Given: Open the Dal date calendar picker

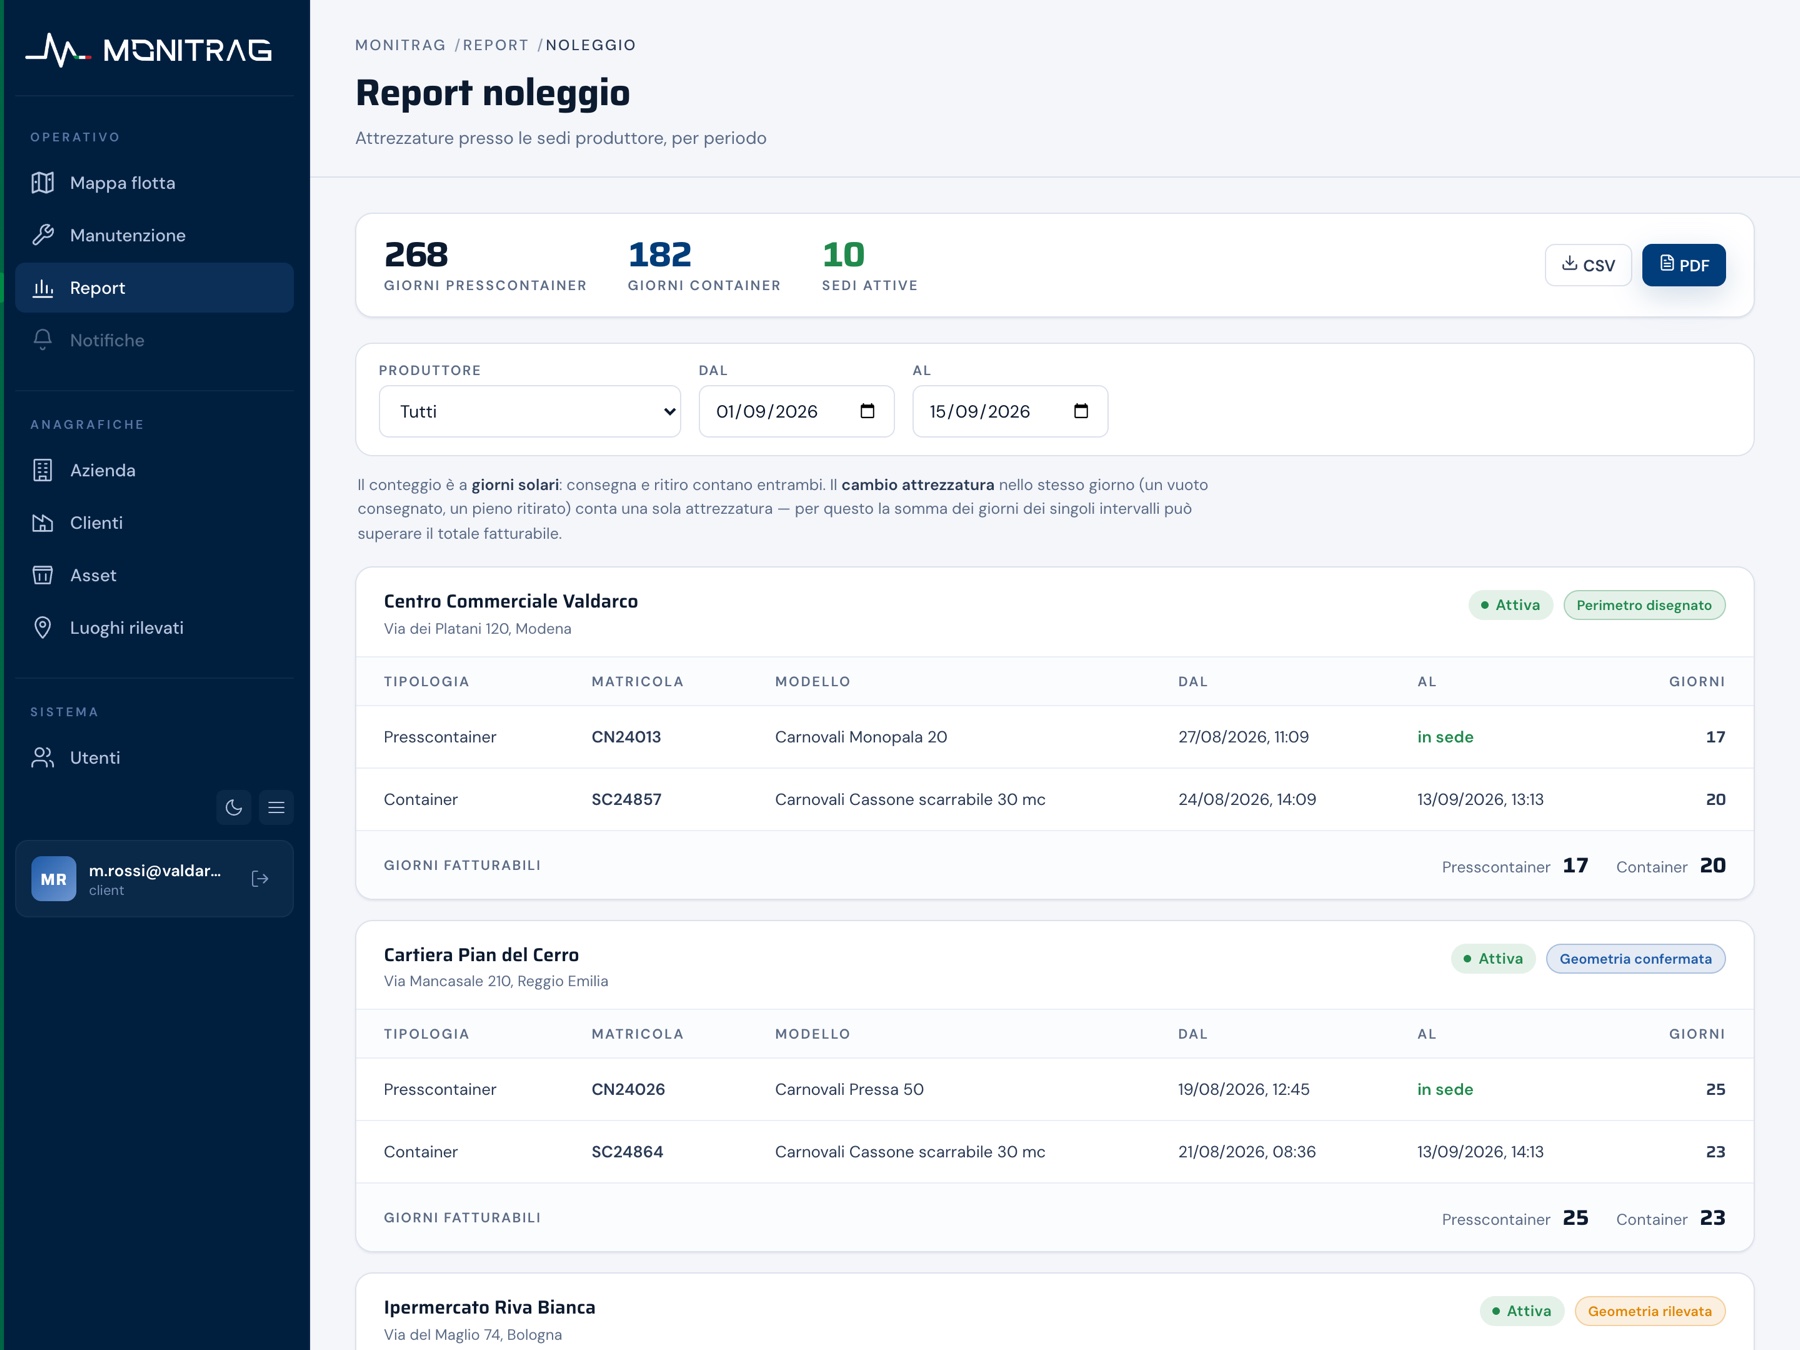Looking at the screenshot, I should click(x=868, y=411).
